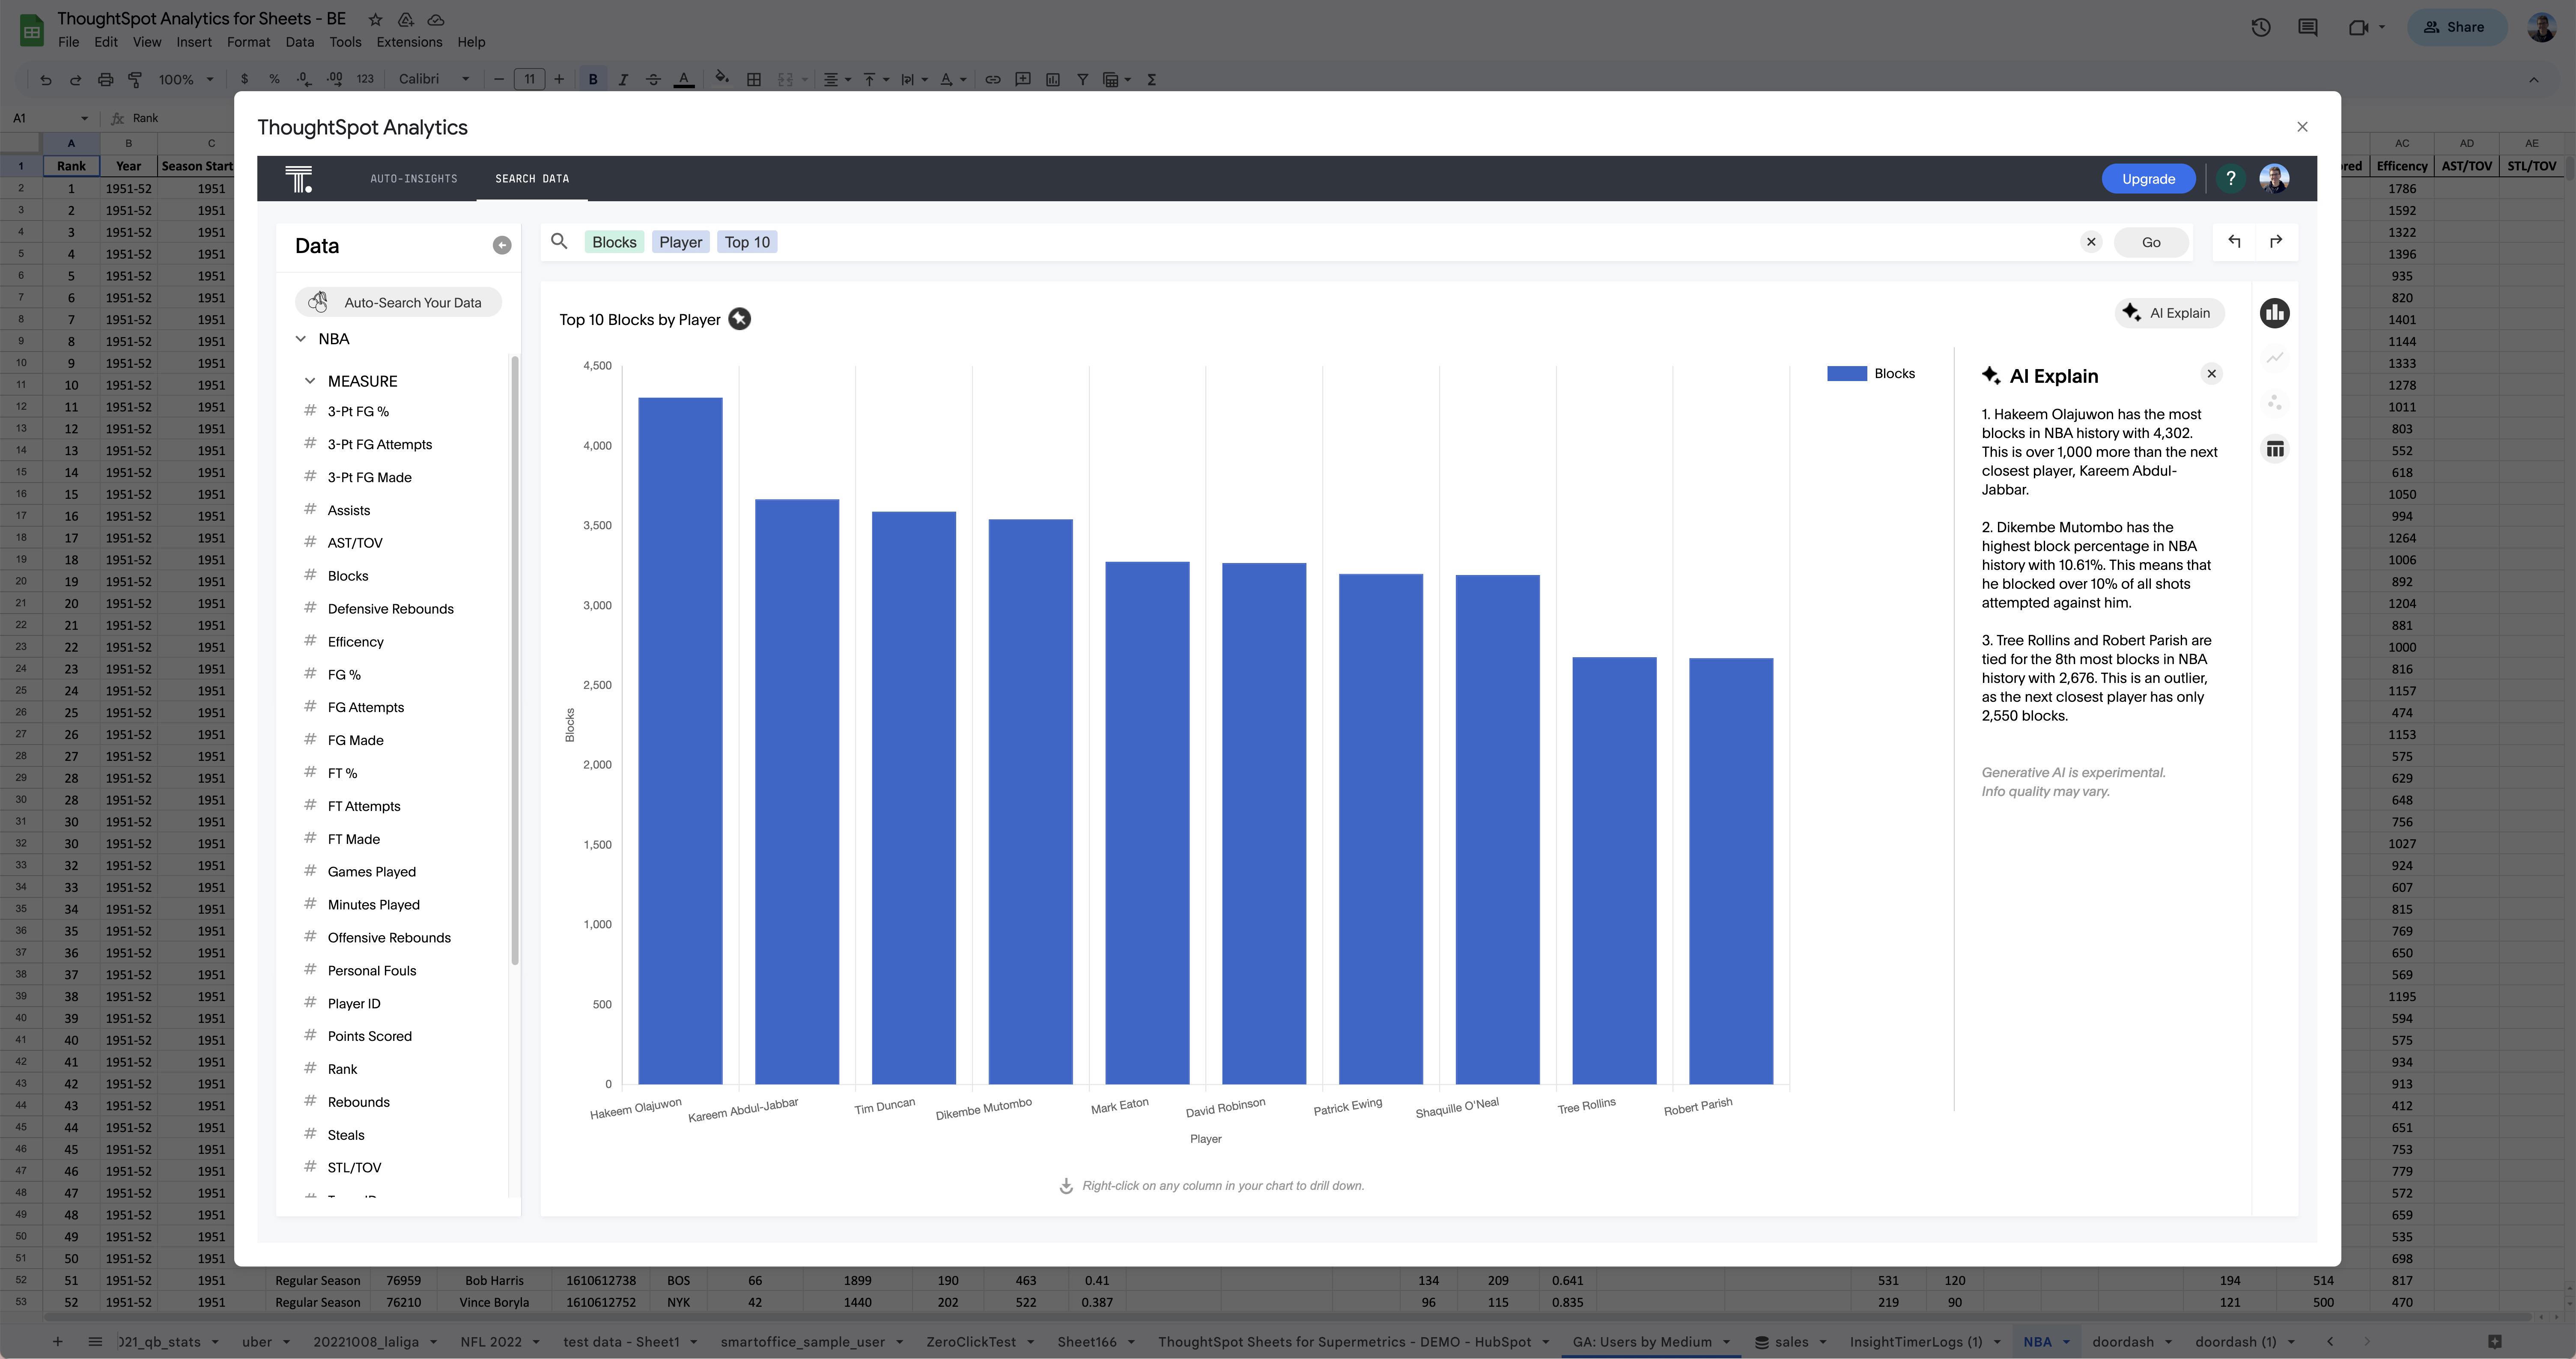Screen dimensions: 2576x1359
Task: Open the help question mark icon
Action: [x=2230, y=179]
